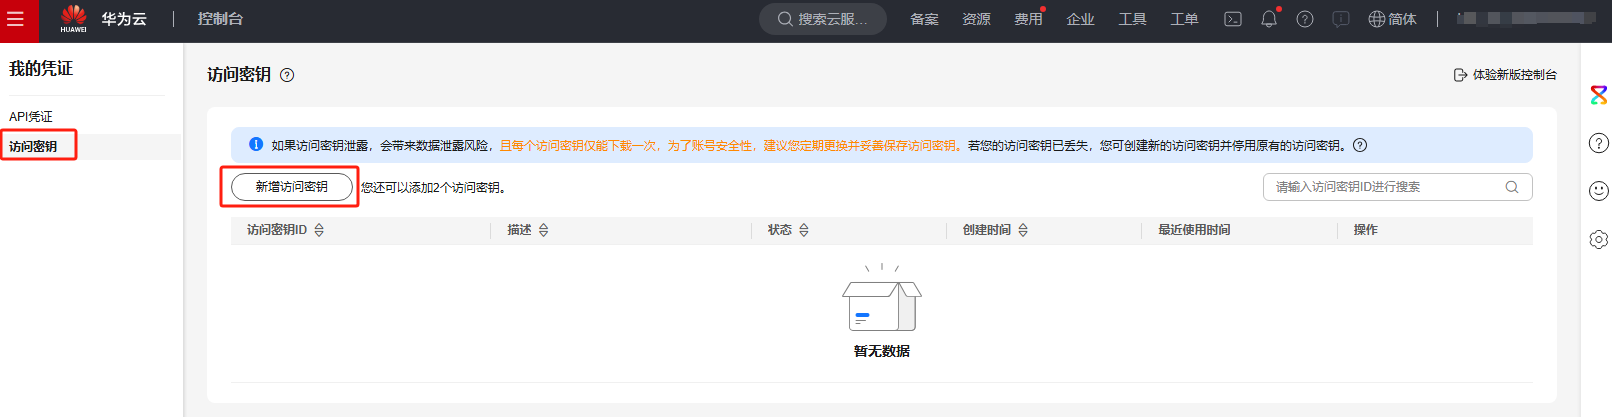Screen dimensions: 1612x417
Task: Select API凭证 in the left sidebar
Action: pyautogui.click(x=31, y=117)
